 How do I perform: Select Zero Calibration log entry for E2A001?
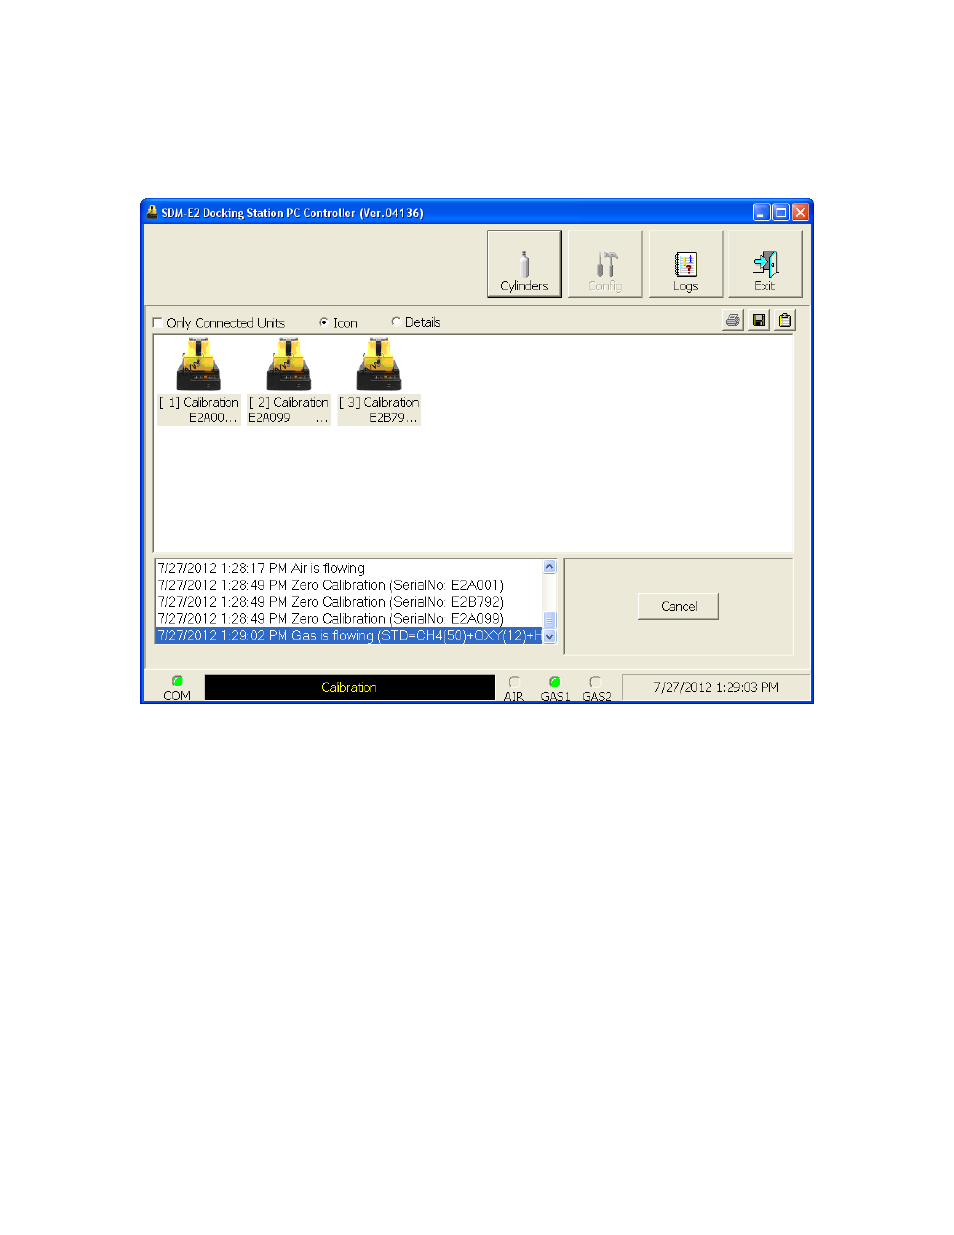pyautogui.click(x=348, y=585)
